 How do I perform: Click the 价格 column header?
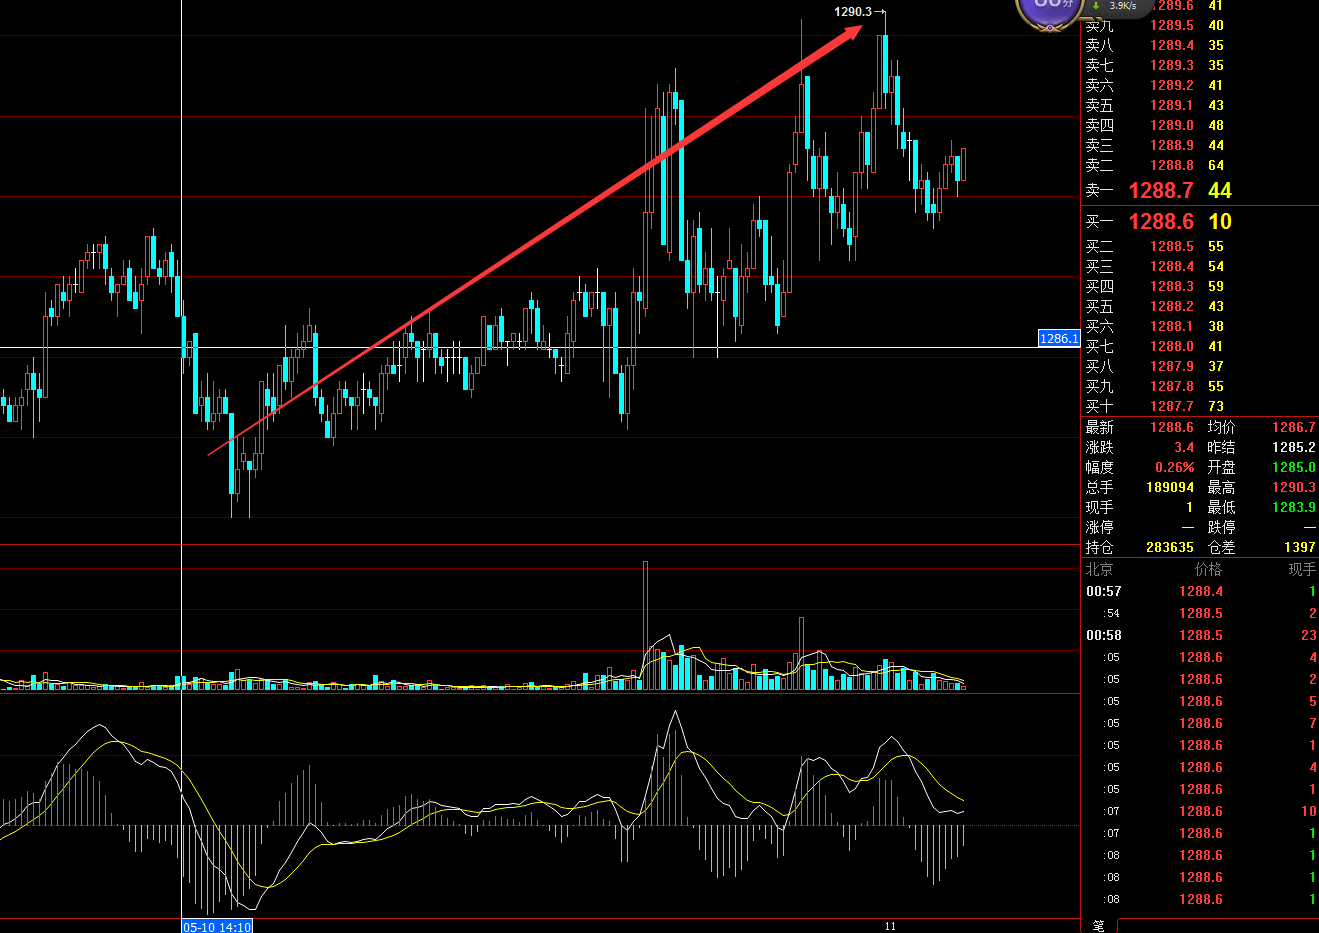(1208, 569)
